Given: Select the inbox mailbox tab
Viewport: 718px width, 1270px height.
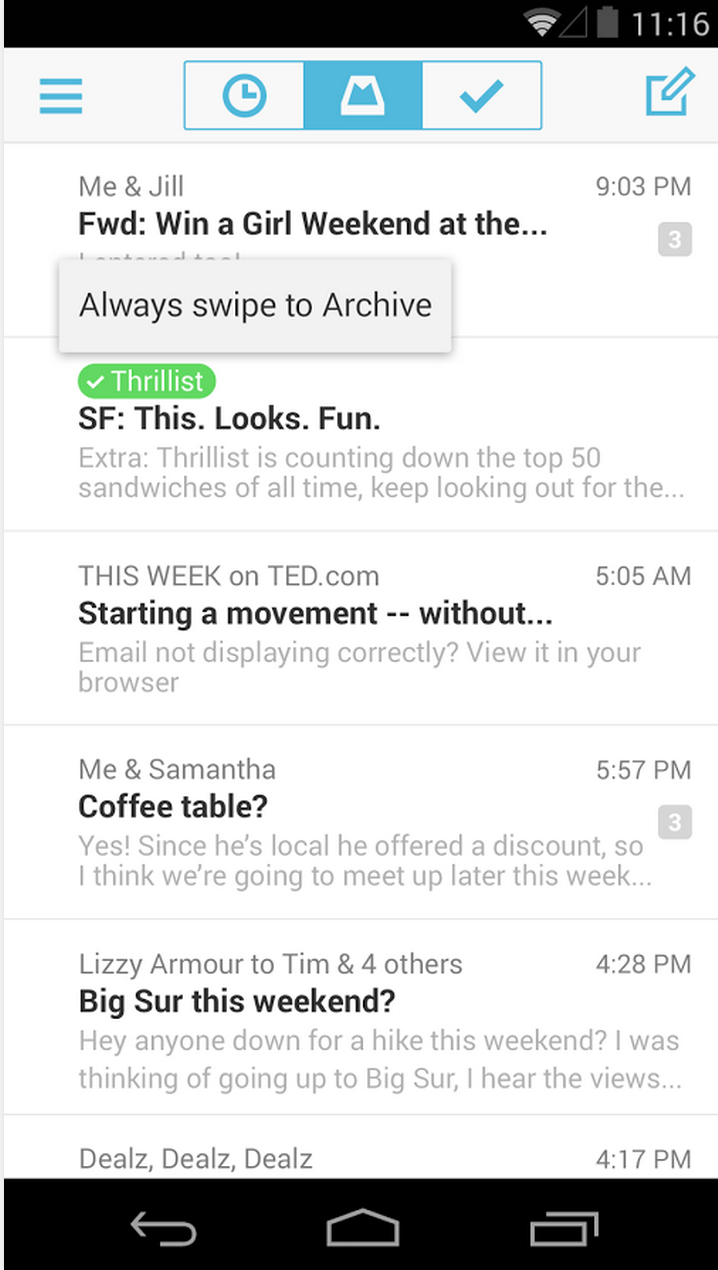Looking at the screenshot, I should 363,96.
